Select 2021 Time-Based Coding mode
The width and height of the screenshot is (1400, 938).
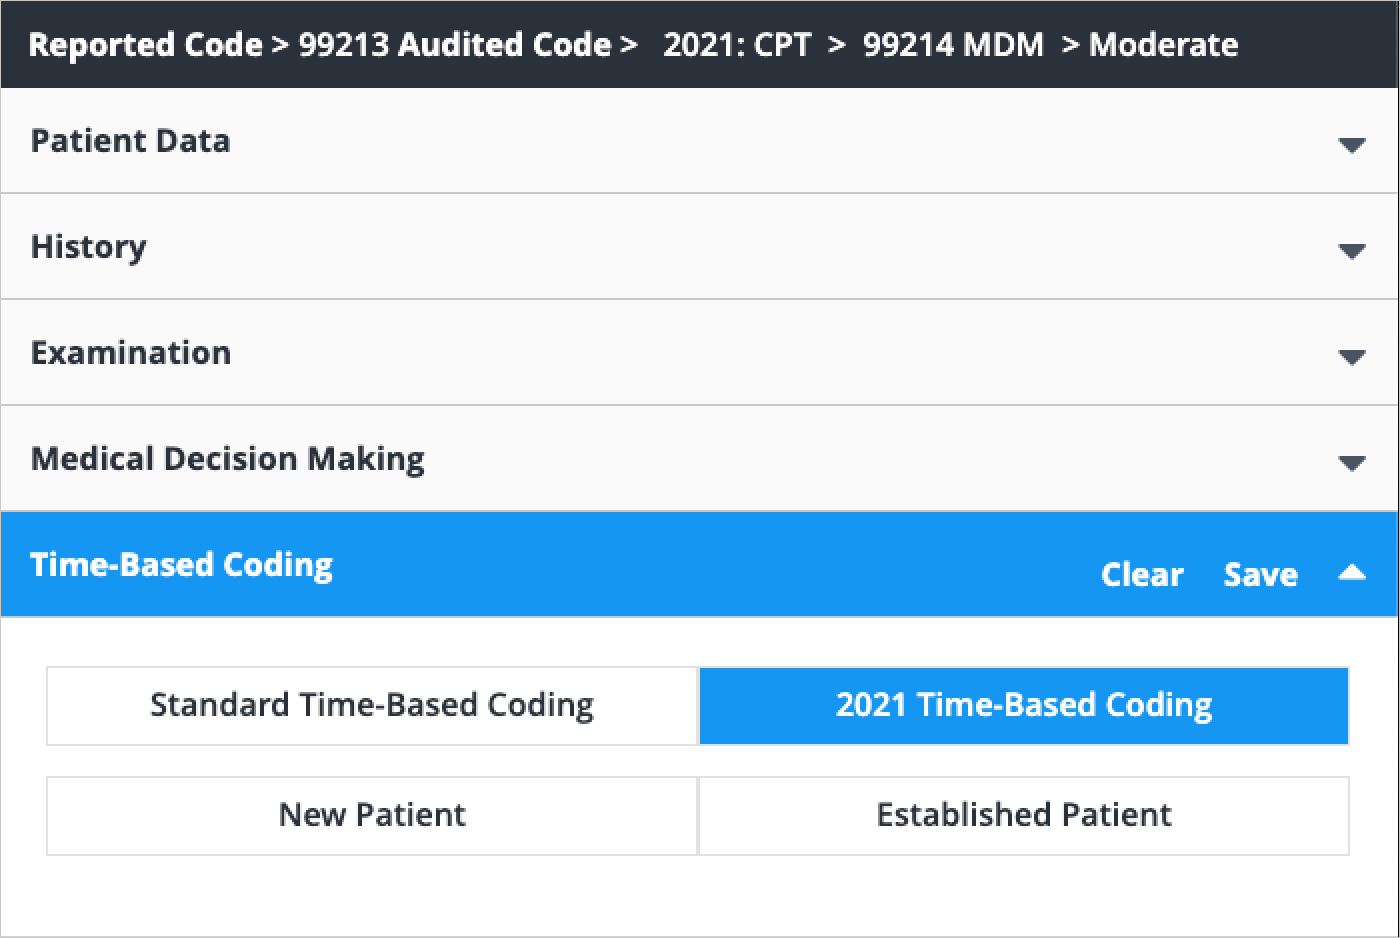click(x=1023, y=705)
